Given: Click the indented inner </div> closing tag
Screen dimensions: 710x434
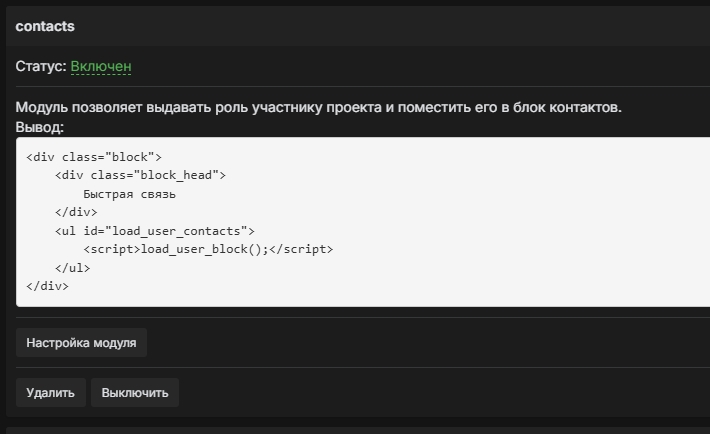Looking at the screenshot, I should pos(76,212).
